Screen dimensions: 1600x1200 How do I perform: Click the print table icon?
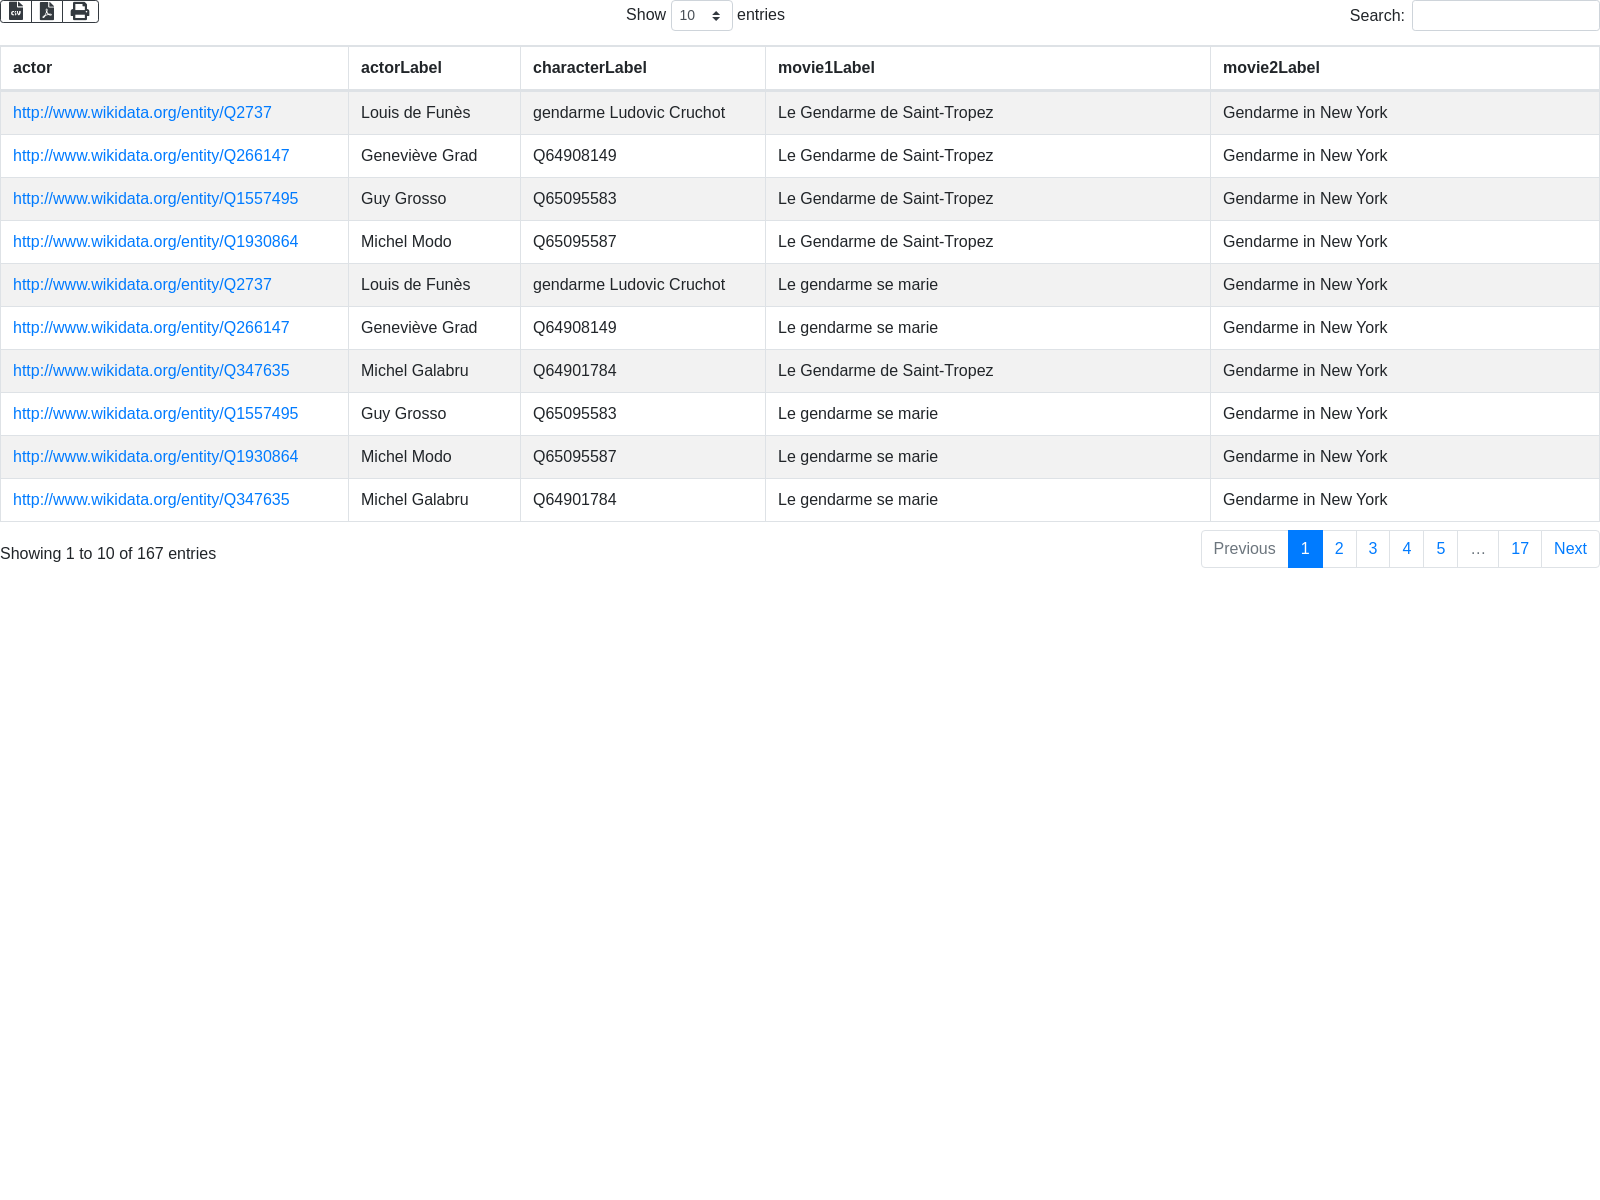click(80, 12)
